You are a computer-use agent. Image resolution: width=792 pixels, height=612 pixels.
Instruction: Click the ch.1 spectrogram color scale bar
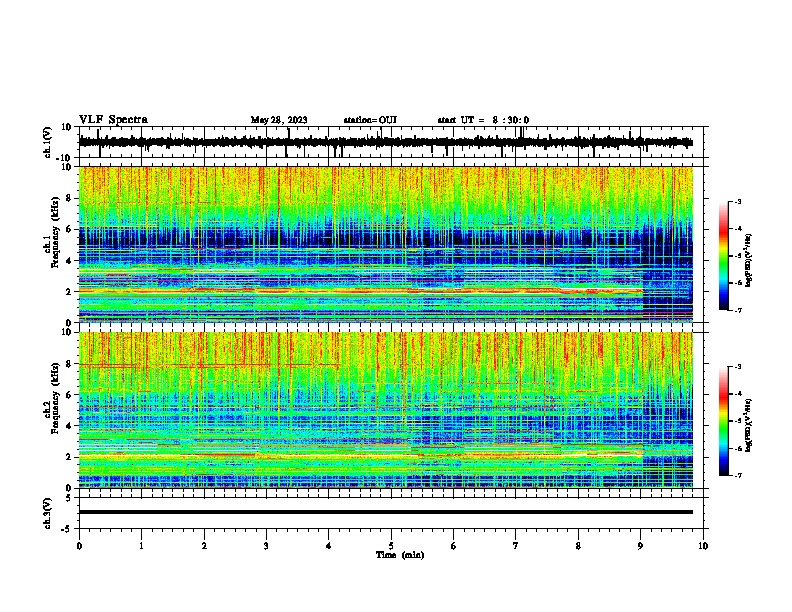[x=724, y=256]
